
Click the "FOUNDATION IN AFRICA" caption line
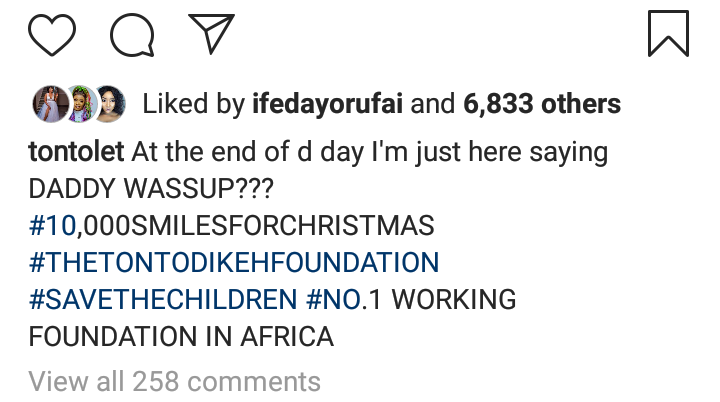click(180, 336)
